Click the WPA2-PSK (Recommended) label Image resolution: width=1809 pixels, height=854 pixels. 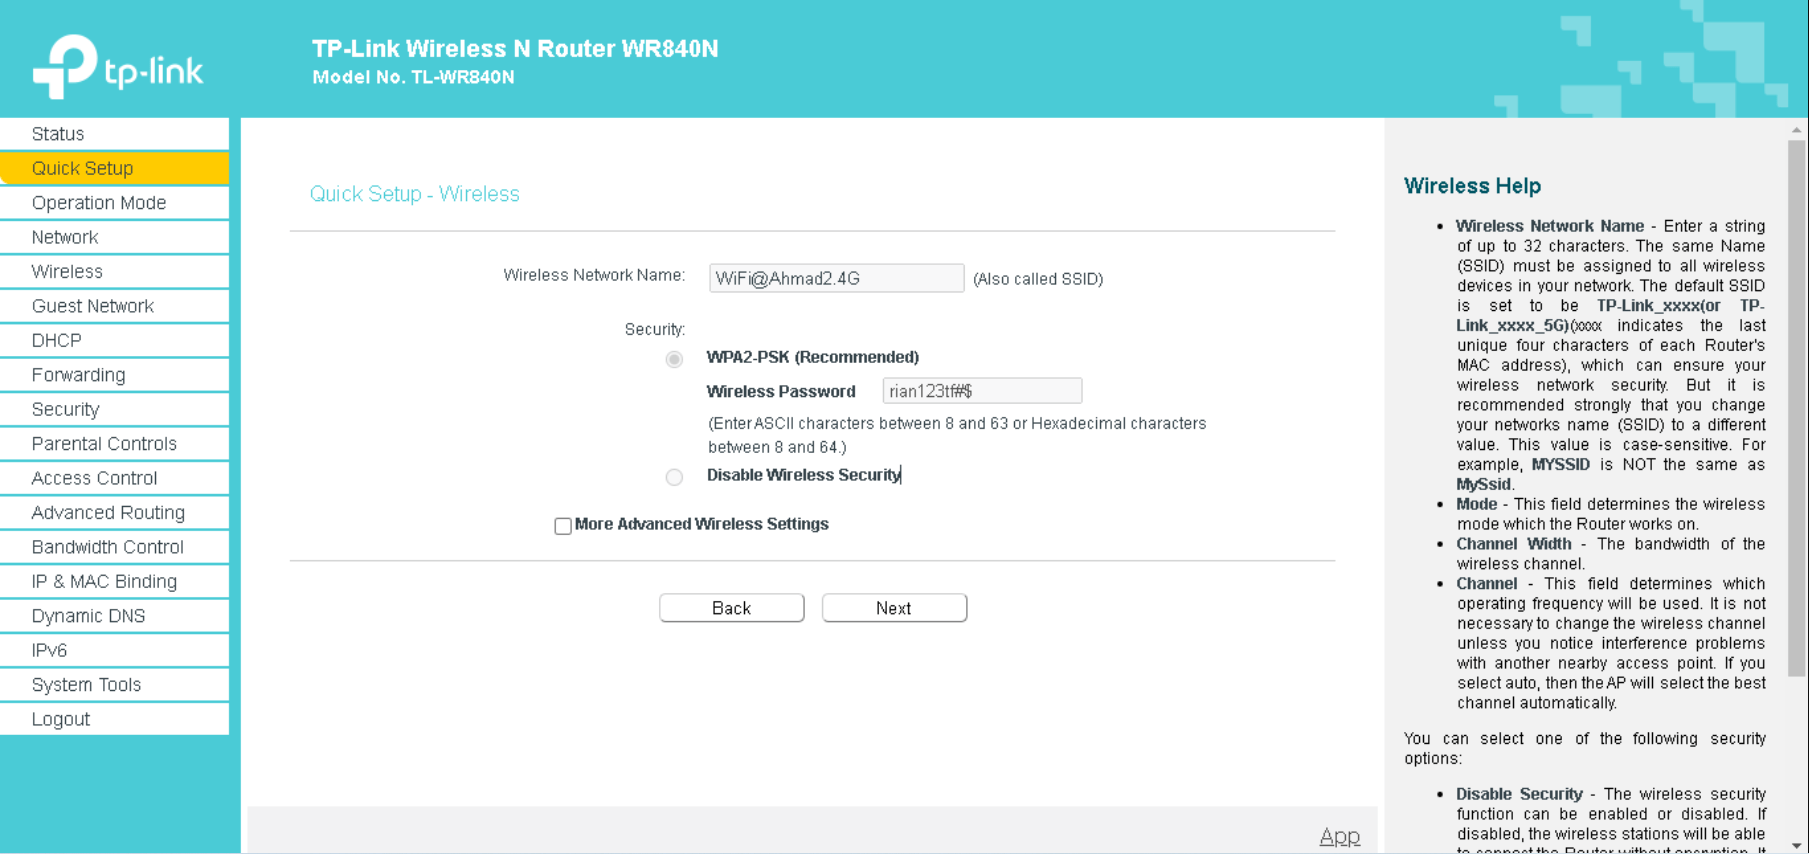813,357
